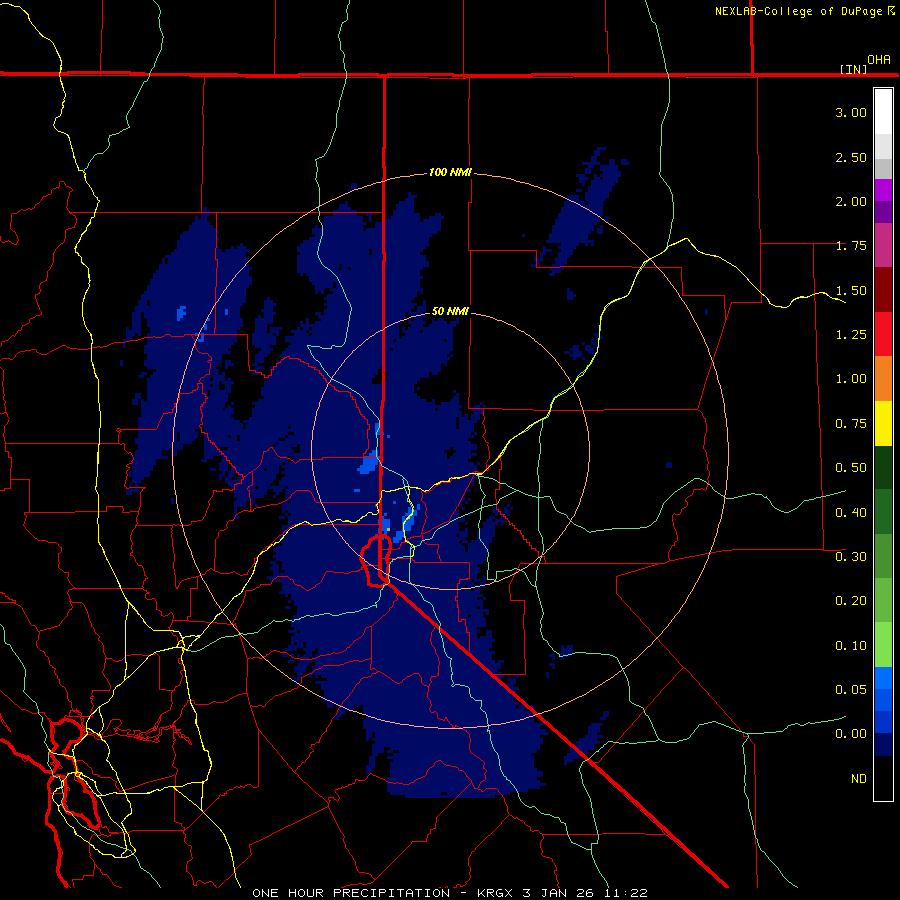Image resolution: width=900 pixels, height=900 pixels.
Task: Select the yellow legend swatch
Action: click(x=883, y=424)
